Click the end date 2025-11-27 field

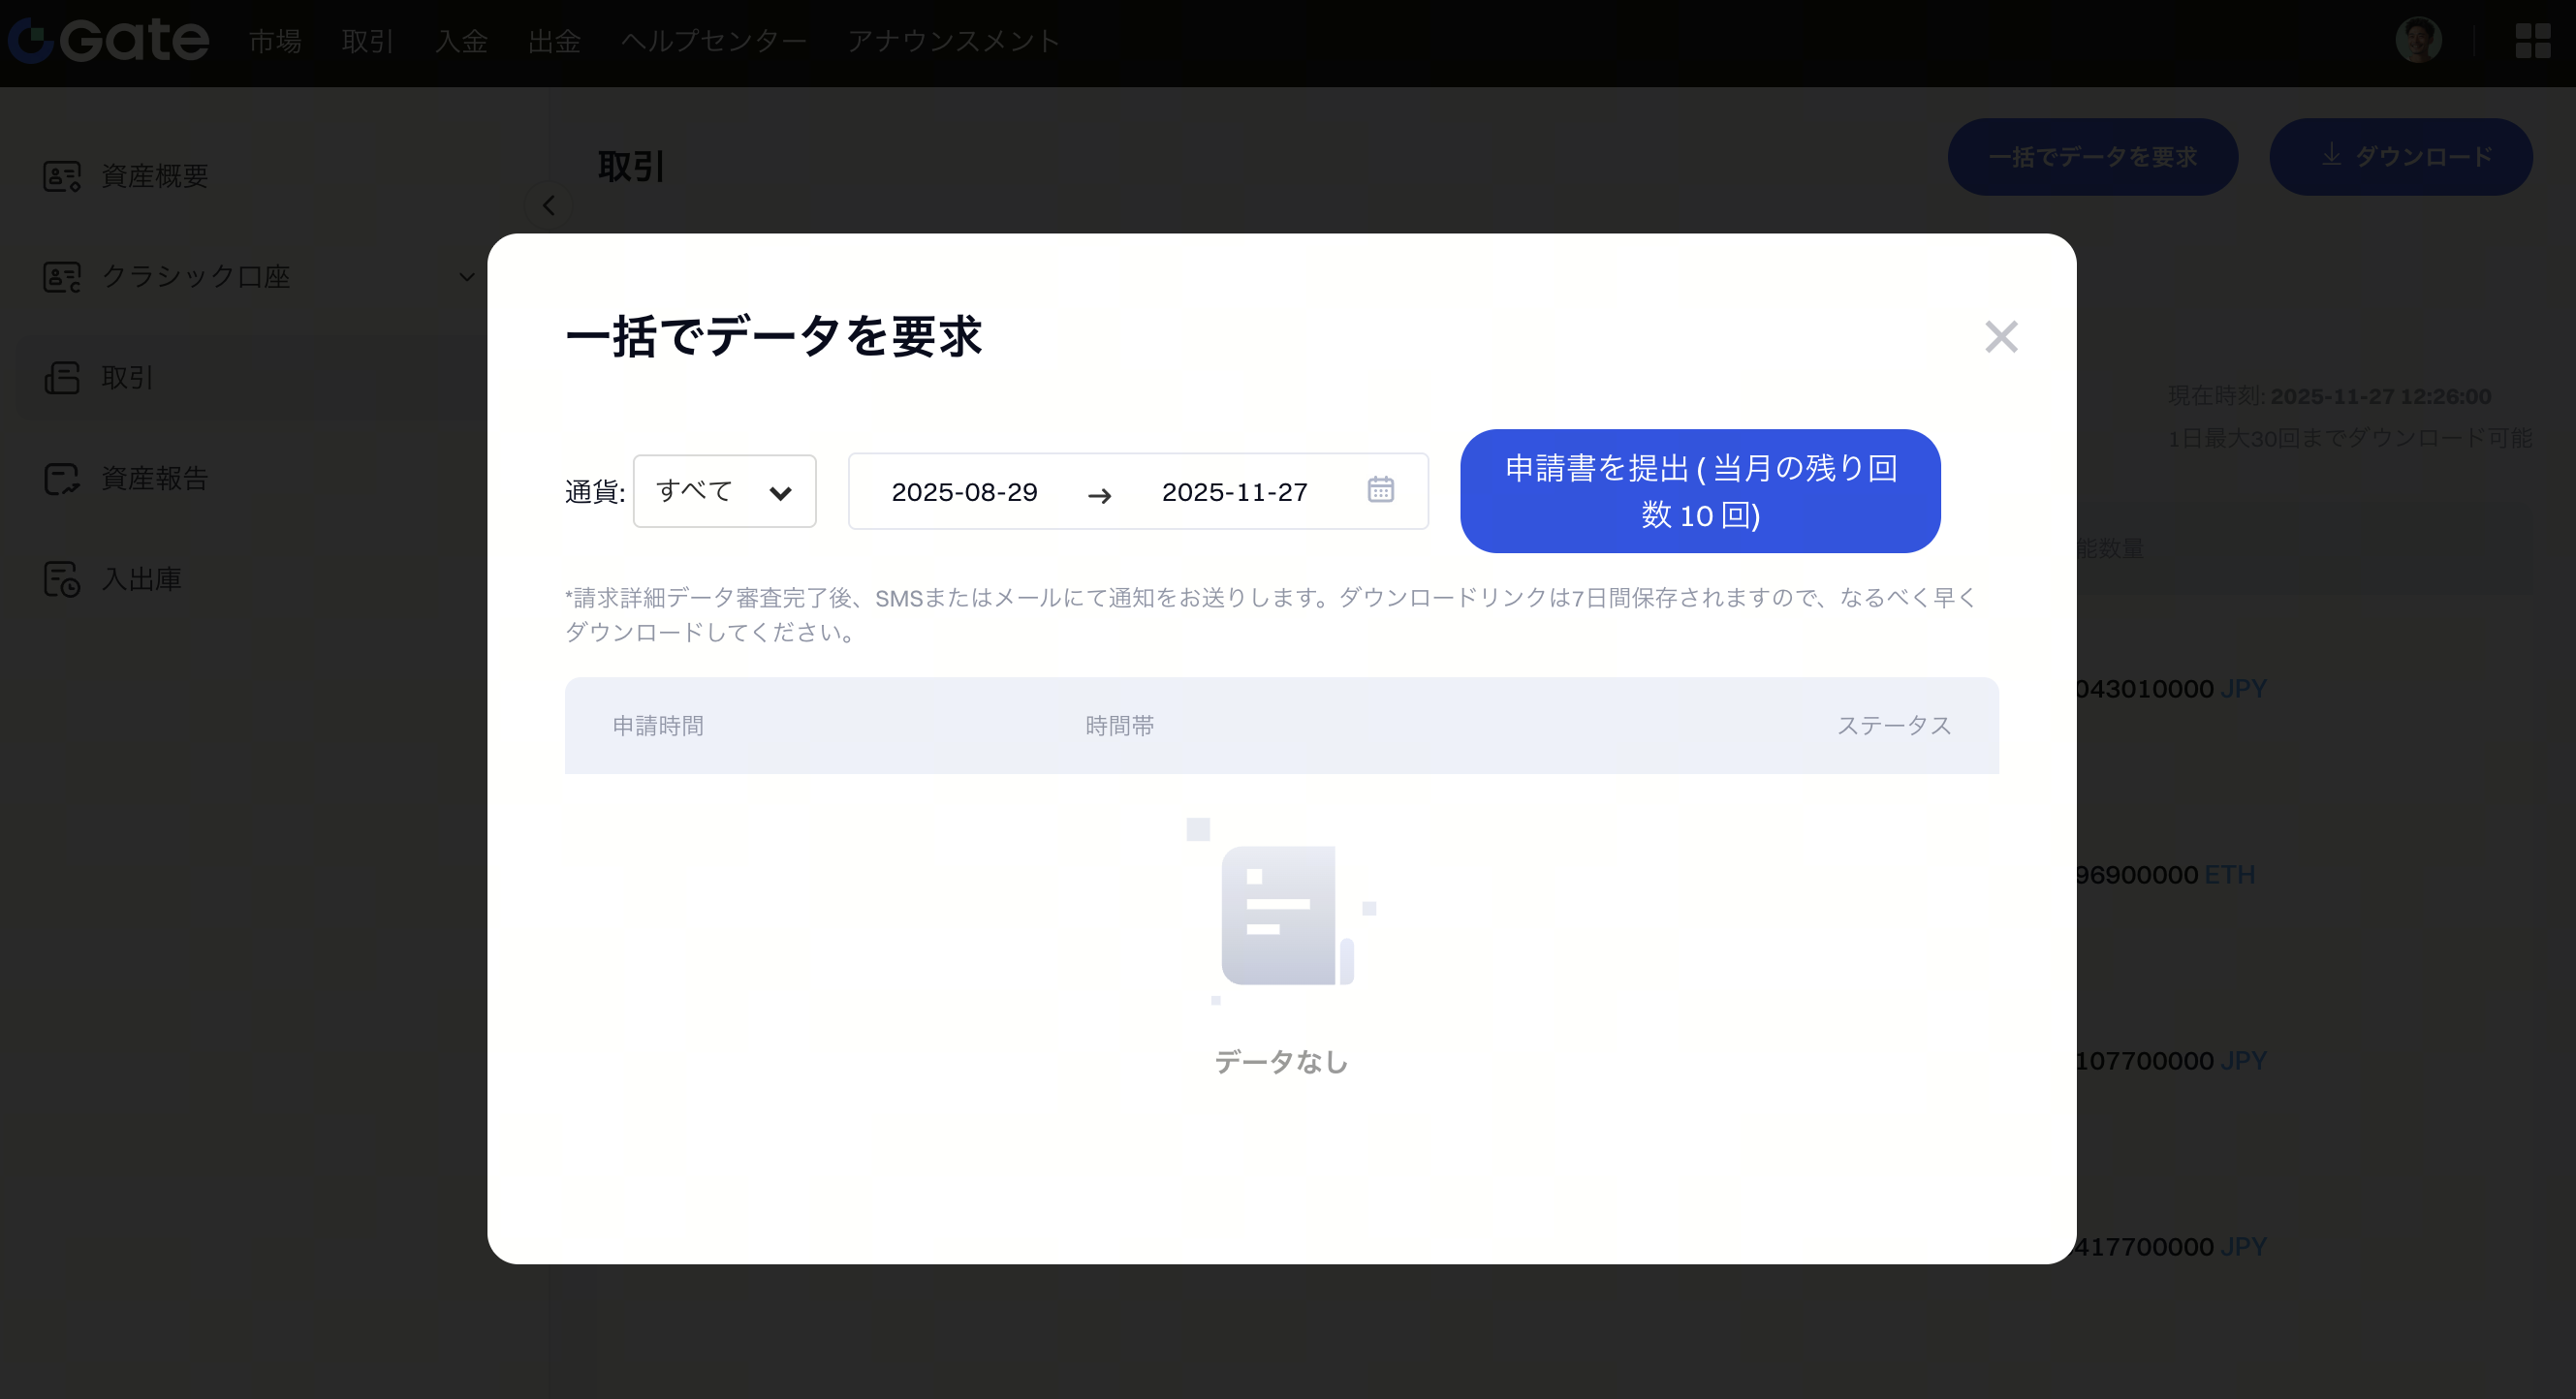[1235, 492]
